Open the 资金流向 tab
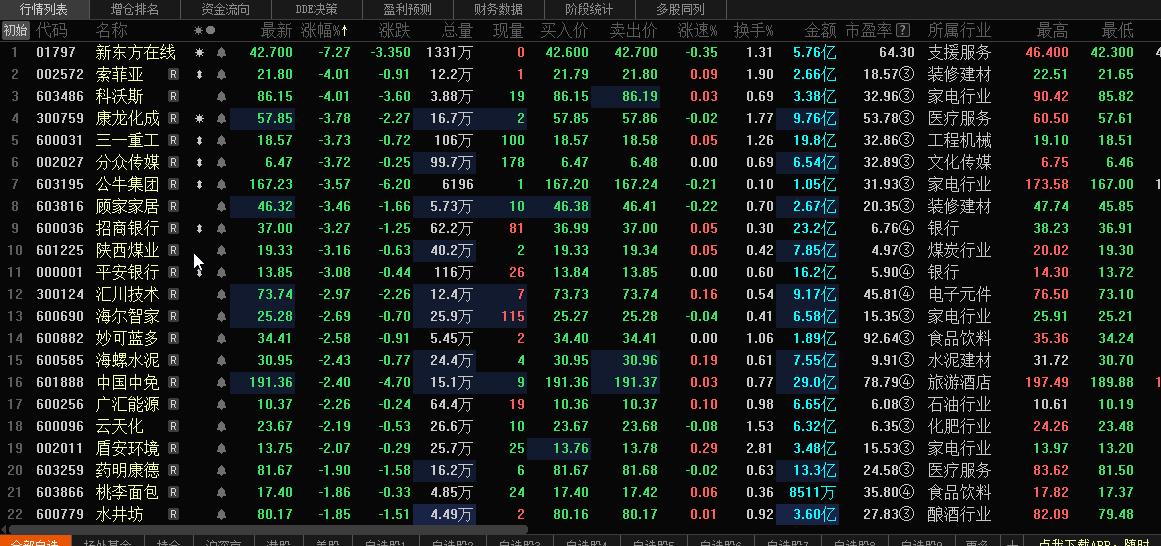Screen dimensions: 1161x546 pos(226,10)
